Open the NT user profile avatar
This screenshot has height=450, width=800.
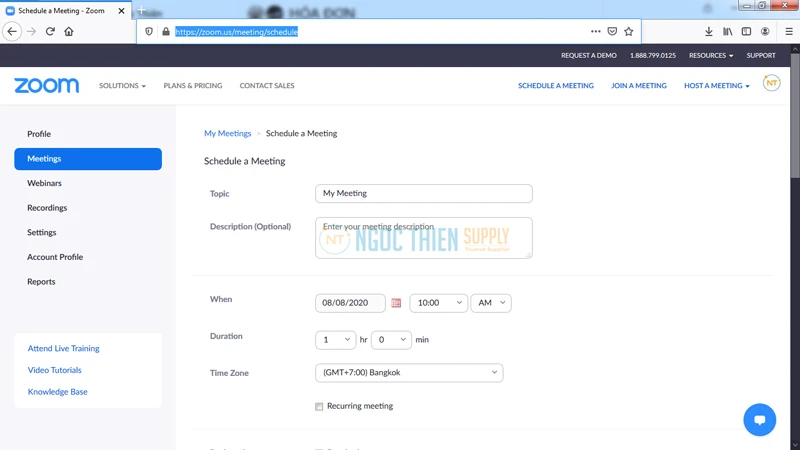tap(771, 84)
